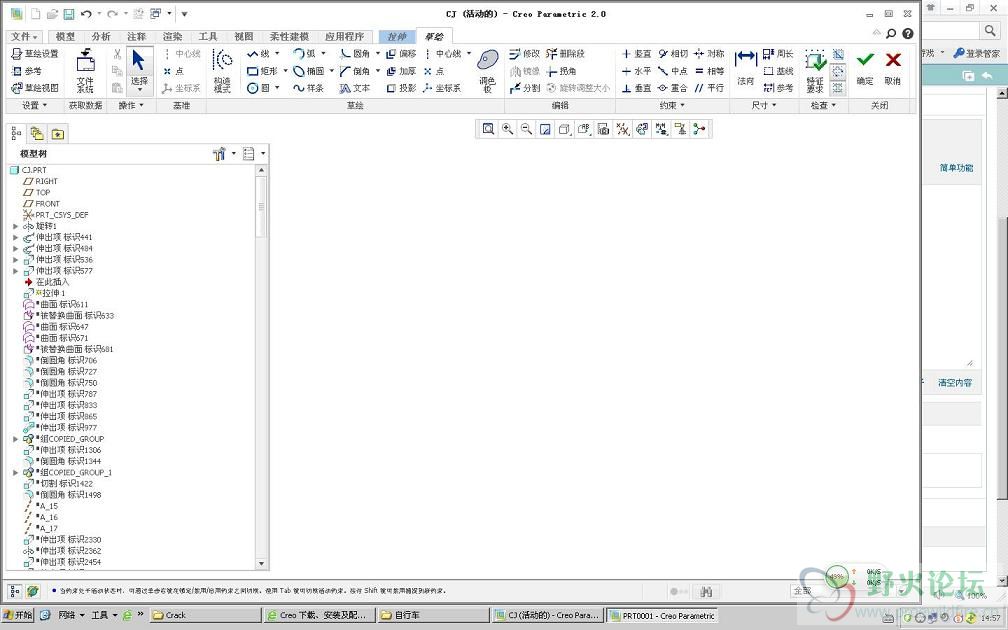Click 简单功能 in the background window
The image size is (1008, 630).
point(956,168)
